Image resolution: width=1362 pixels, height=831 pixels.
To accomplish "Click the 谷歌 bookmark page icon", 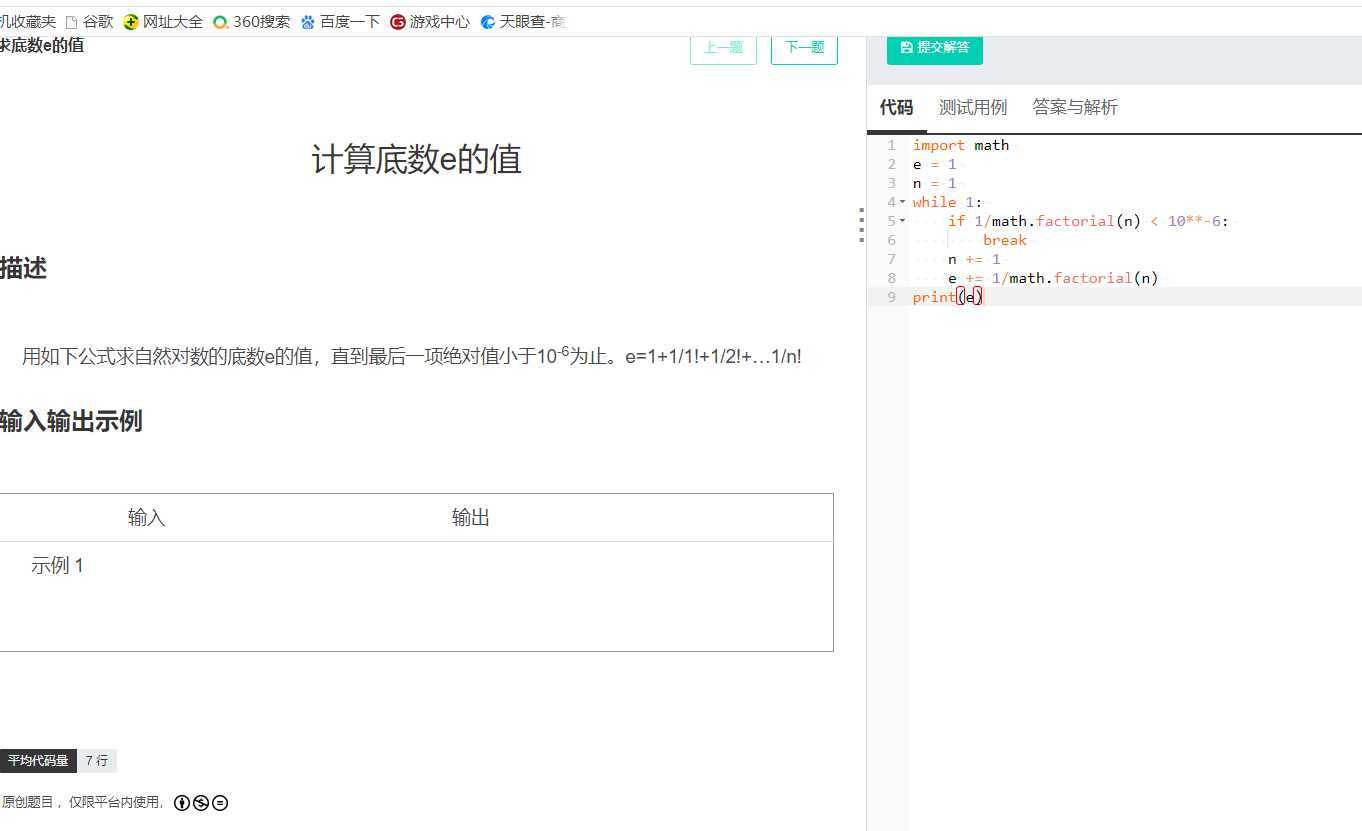I will pyautogui.click(x=71, y=21).
